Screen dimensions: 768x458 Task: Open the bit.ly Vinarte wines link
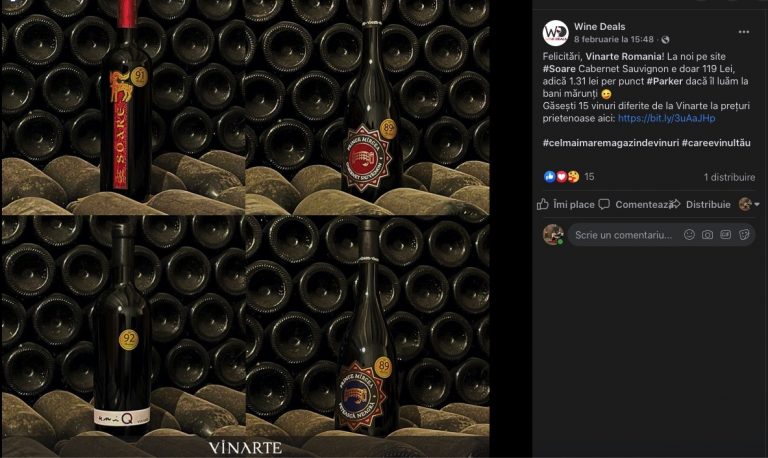[666, 118]
